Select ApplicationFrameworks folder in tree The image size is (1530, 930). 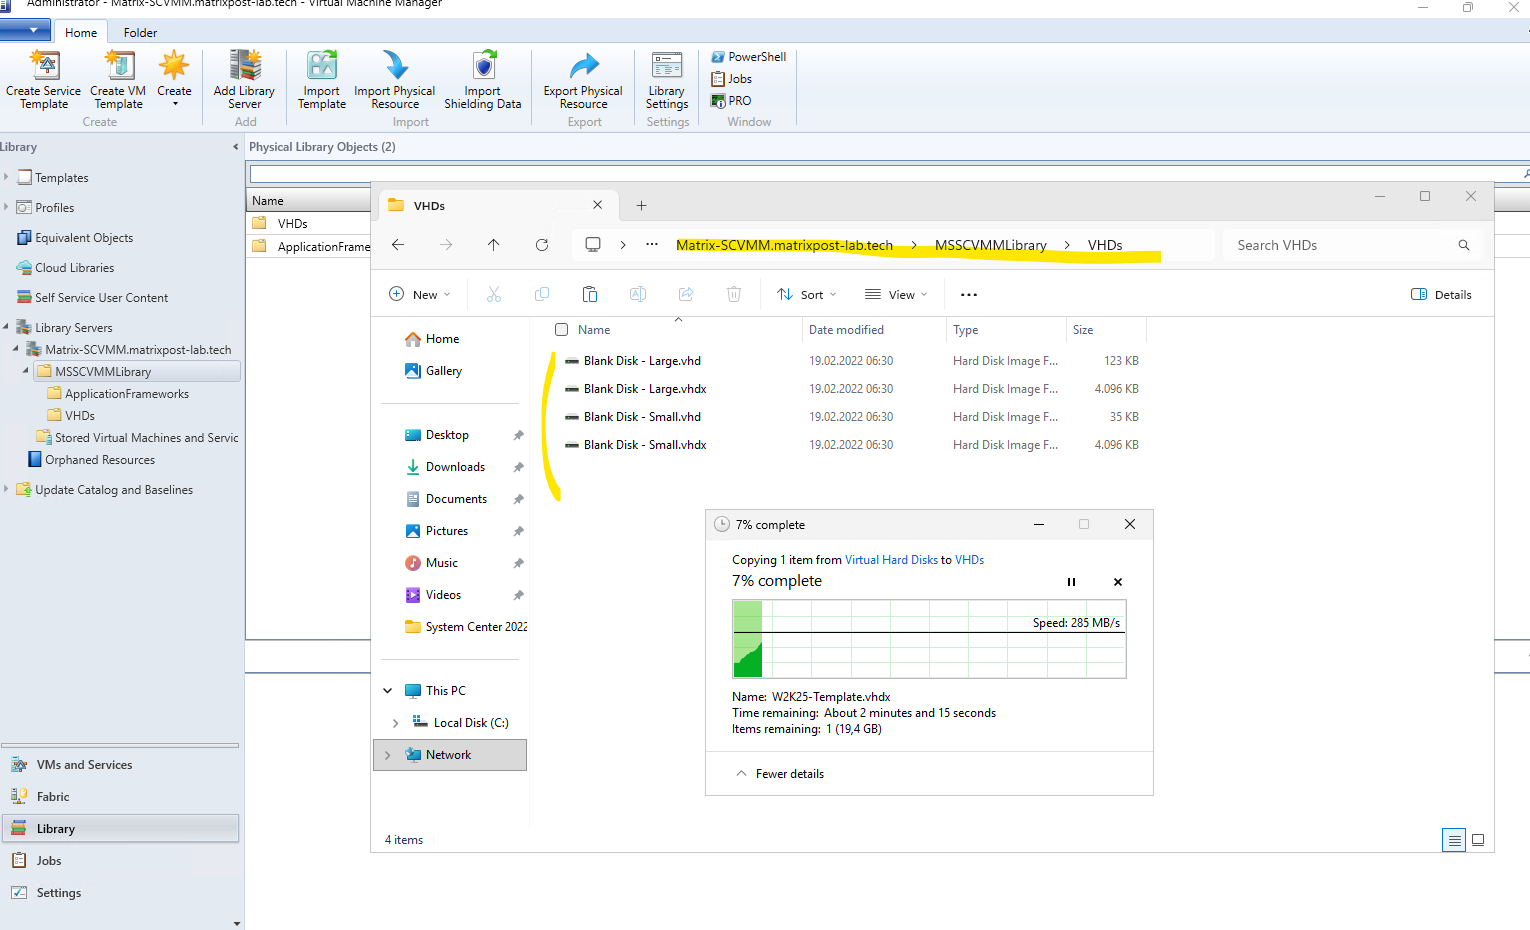(118, 394)
